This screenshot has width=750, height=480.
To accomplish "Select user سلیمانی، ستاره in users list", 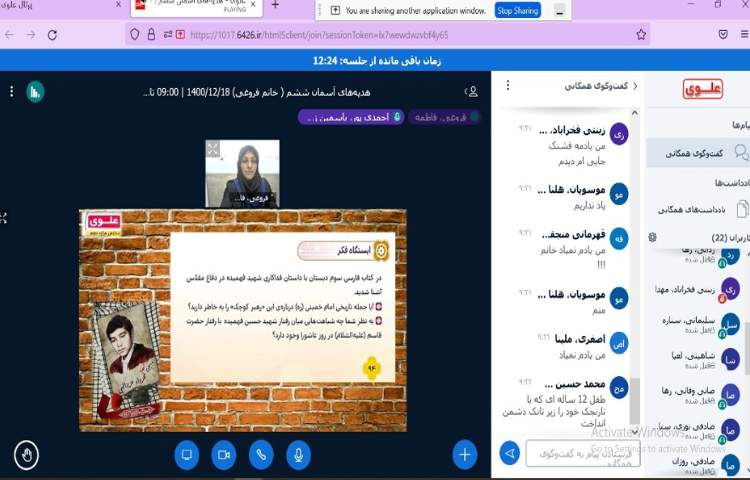I will point(698,324).
